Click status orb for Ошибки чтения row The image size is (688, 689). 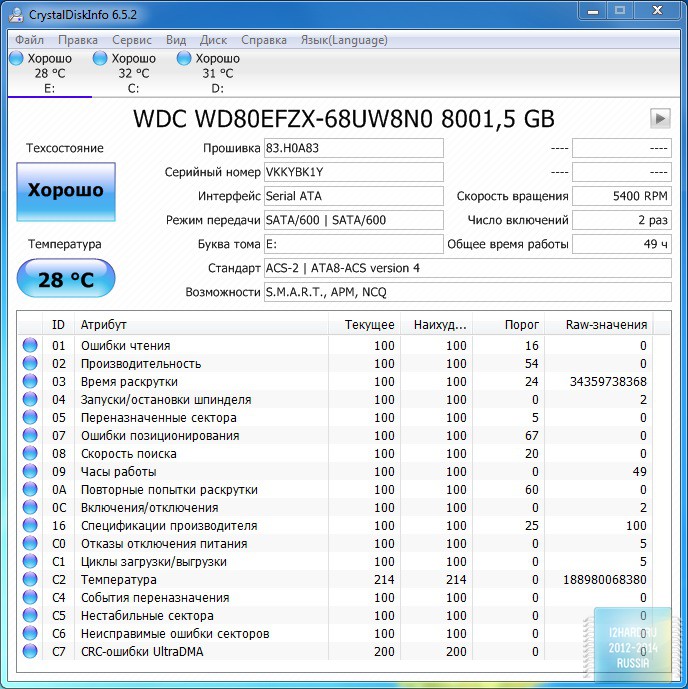(30, 345)
